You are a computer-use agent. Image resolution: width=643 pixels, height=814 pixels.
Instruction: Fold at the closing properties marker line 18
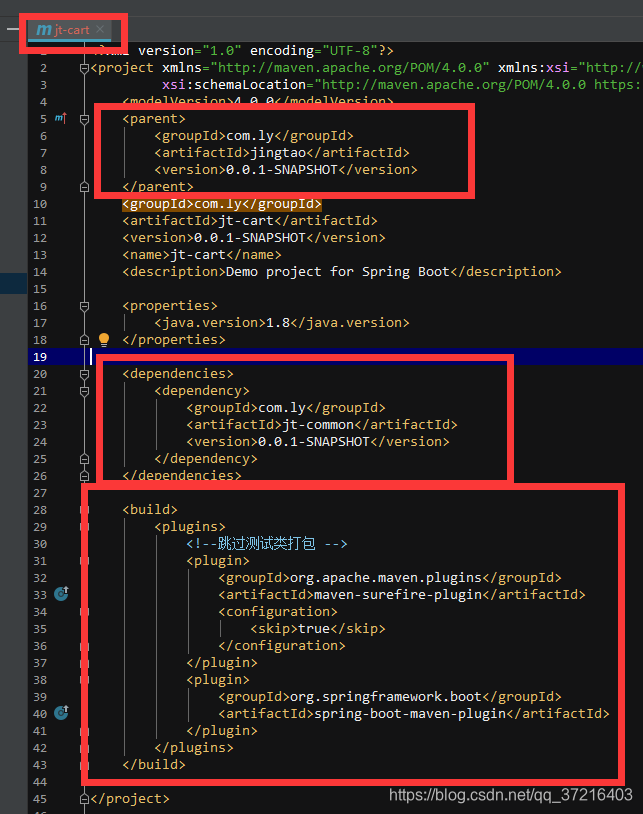click(x=84, y=340)
